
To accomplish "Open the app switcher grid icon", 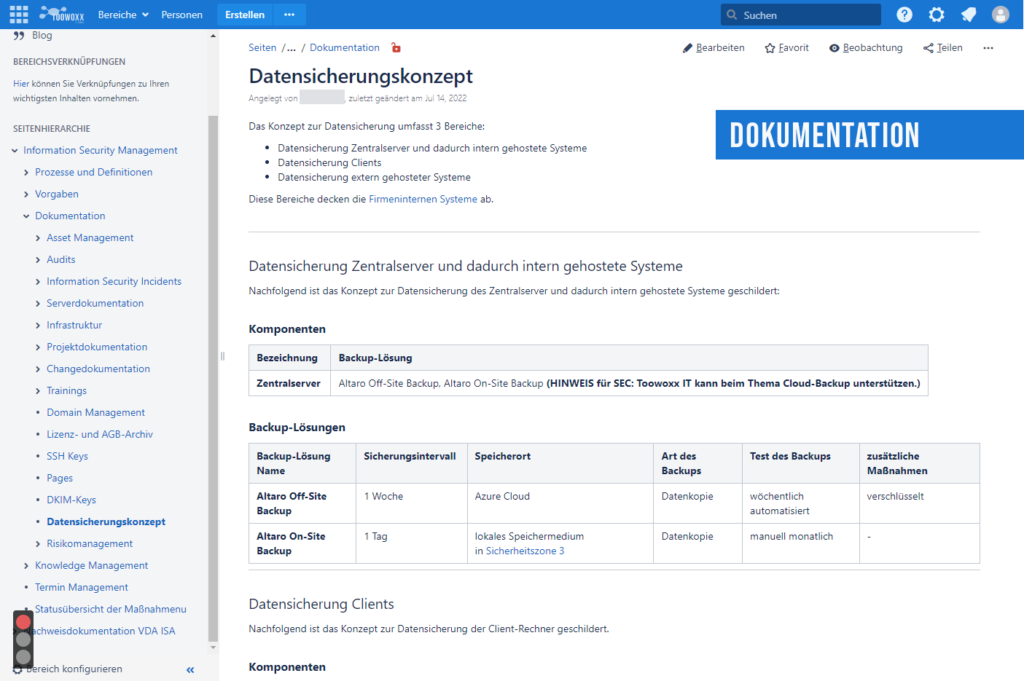I will pos(19,15).
